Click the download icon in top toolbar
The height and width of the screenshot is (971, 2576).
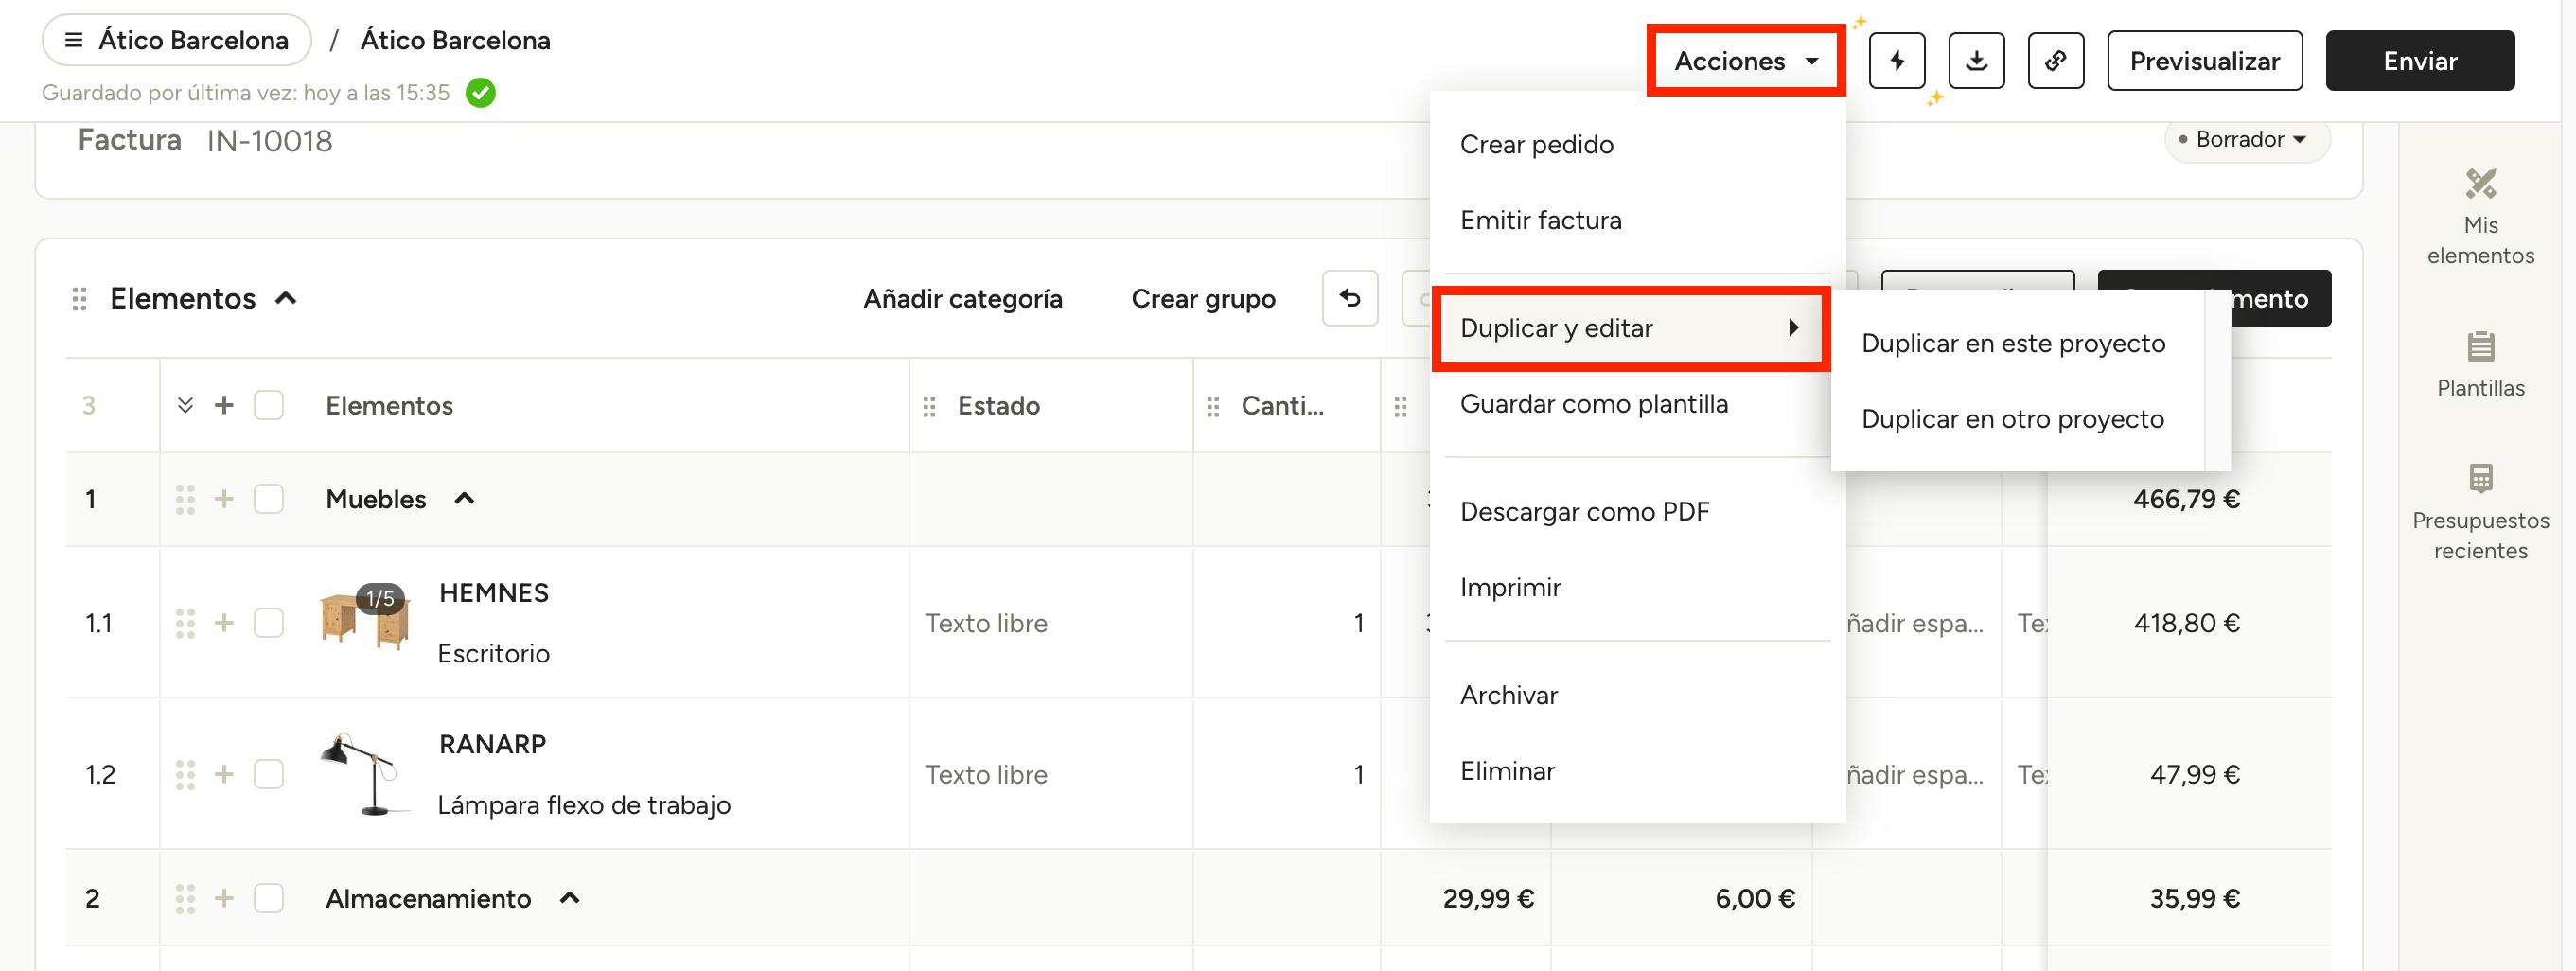click(x=1975, y=61)
